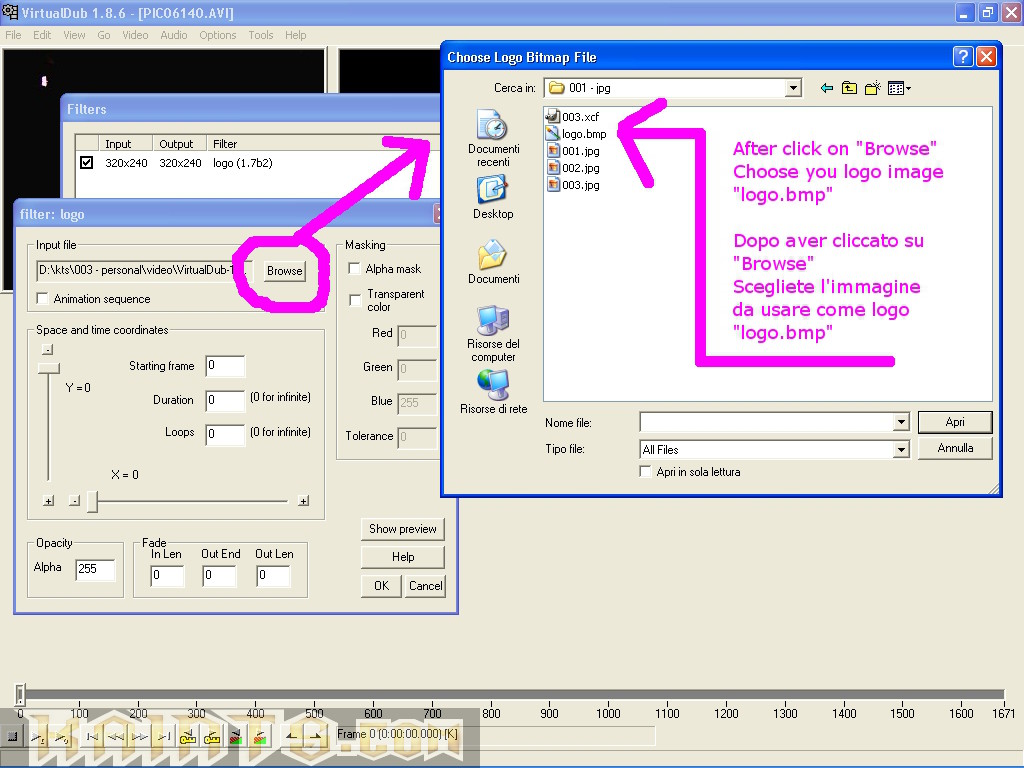Go back to the last visited folder
Viewport: 1024px width, 768px height.
pyautogui.click(x=827, y=88)
